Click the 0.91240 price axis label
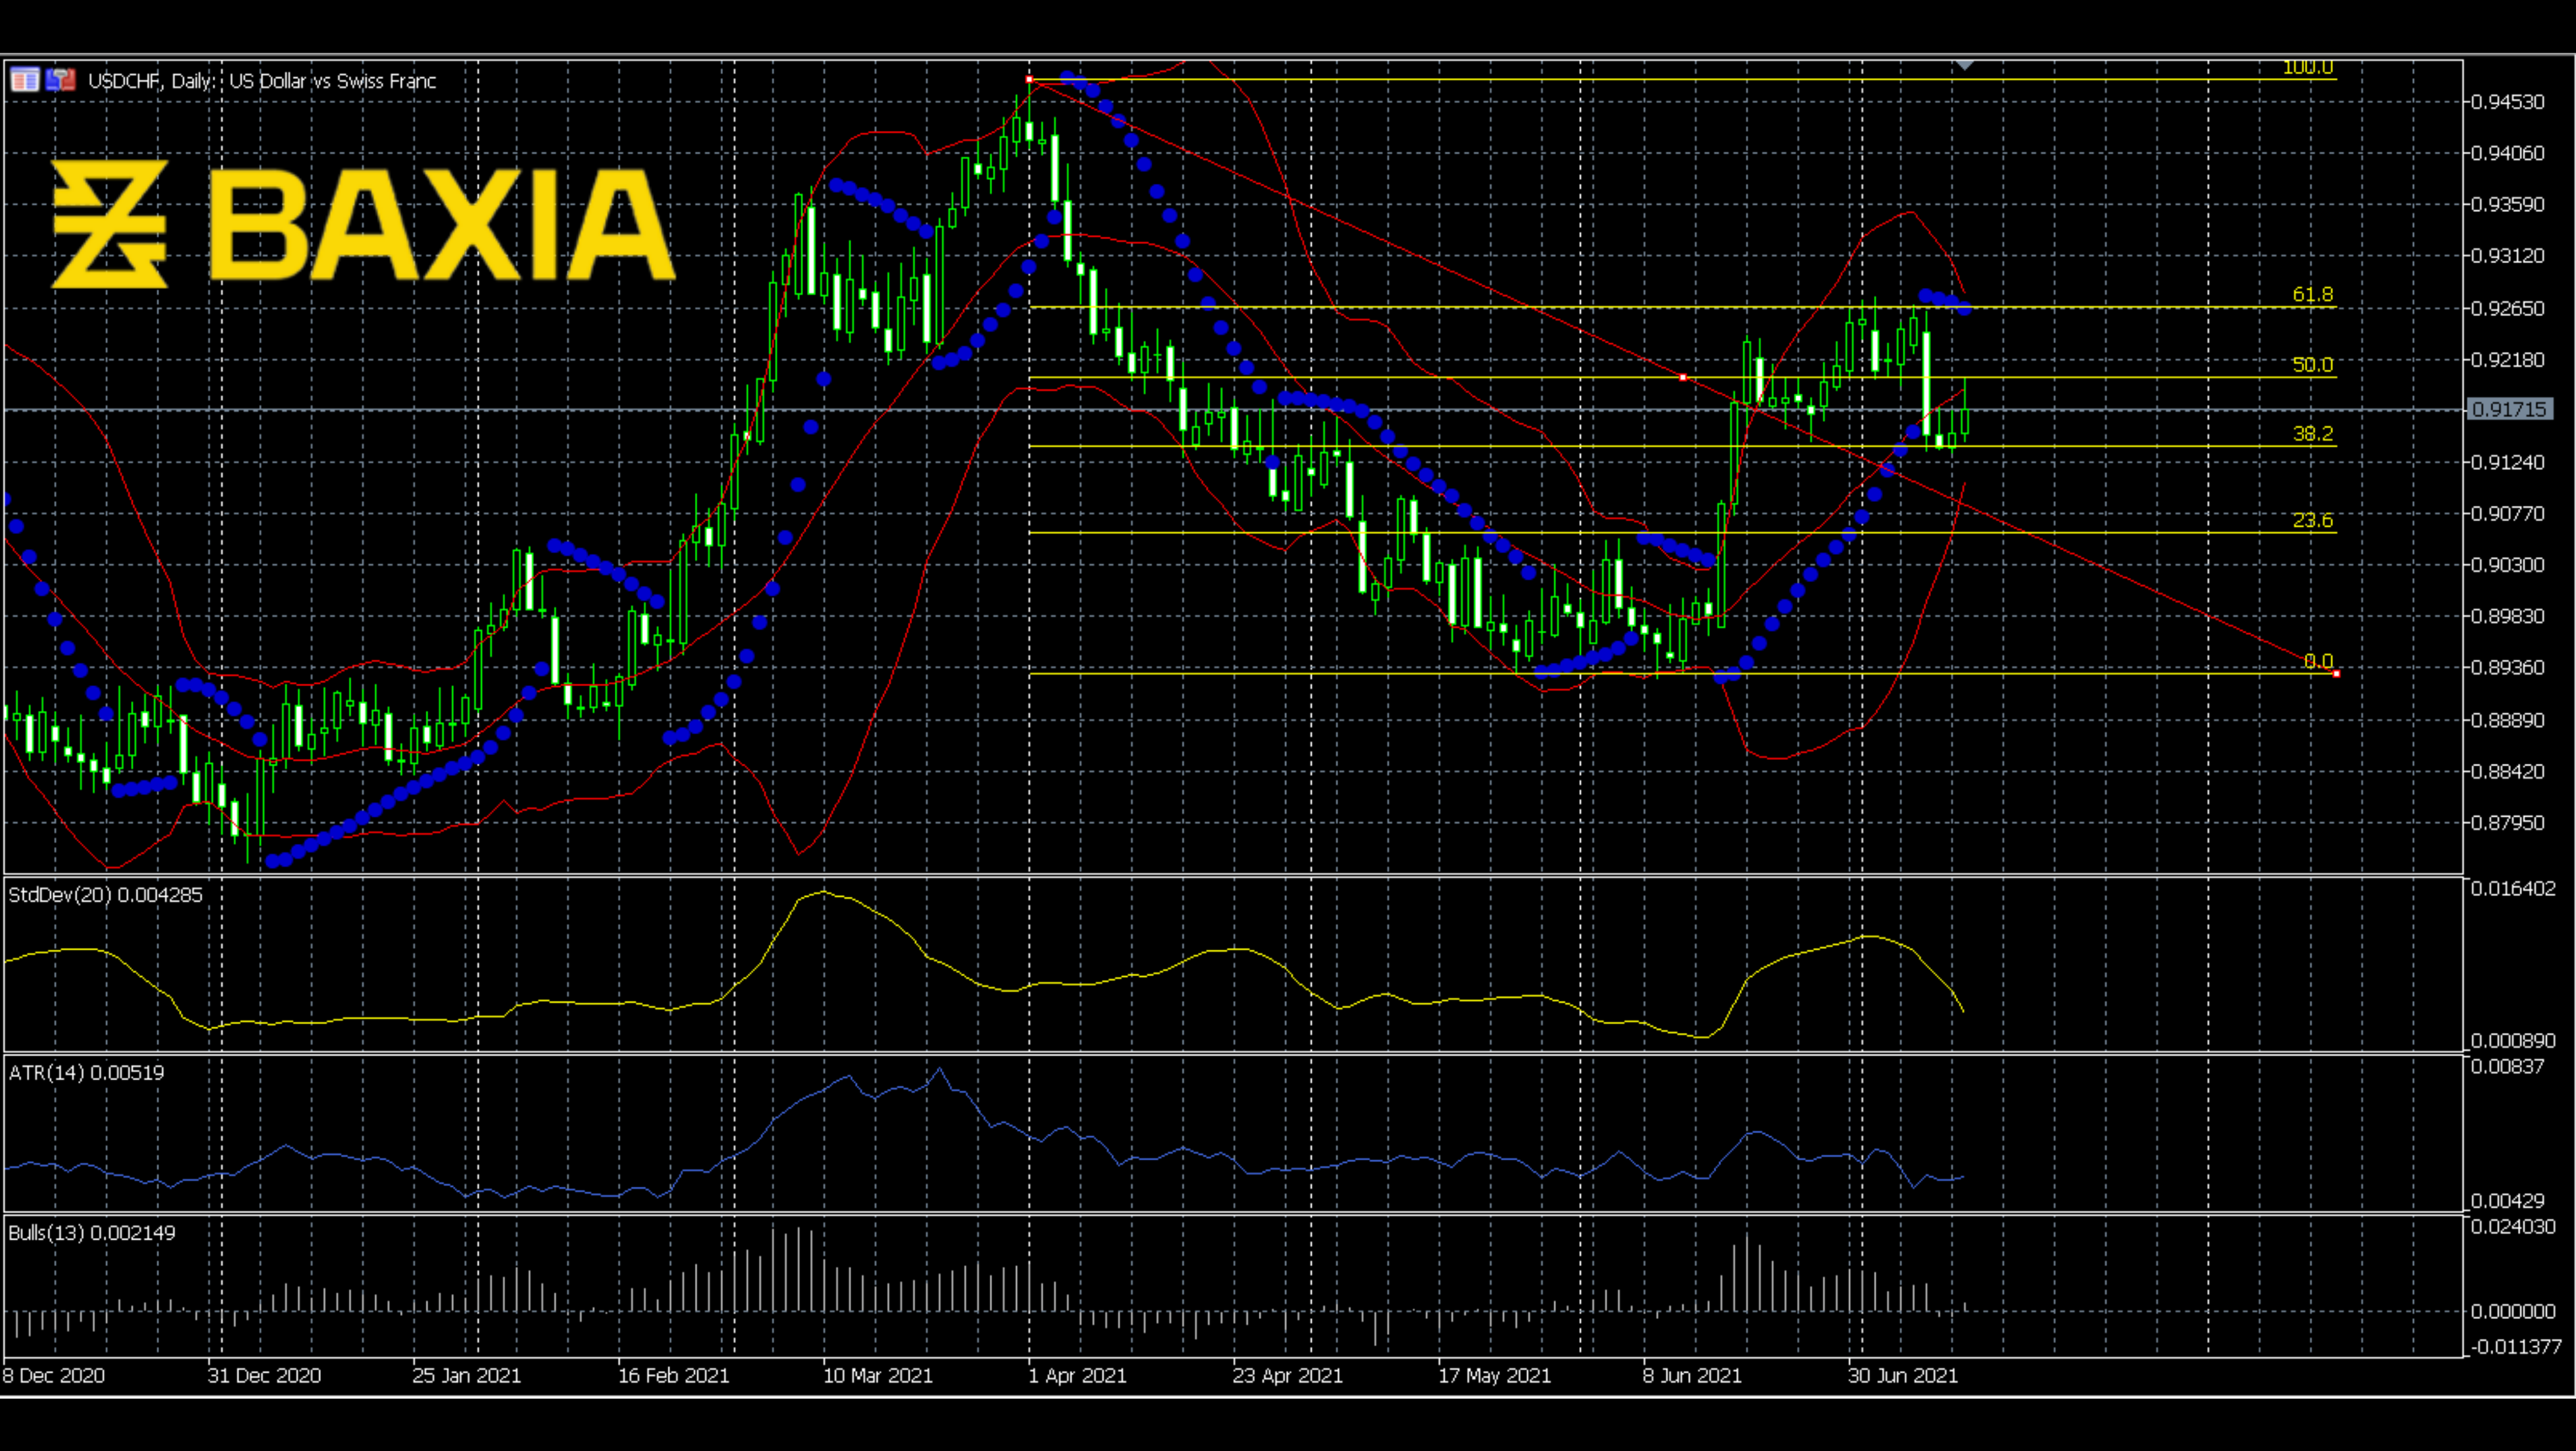2576x1451 pixels. [2508, 462]
